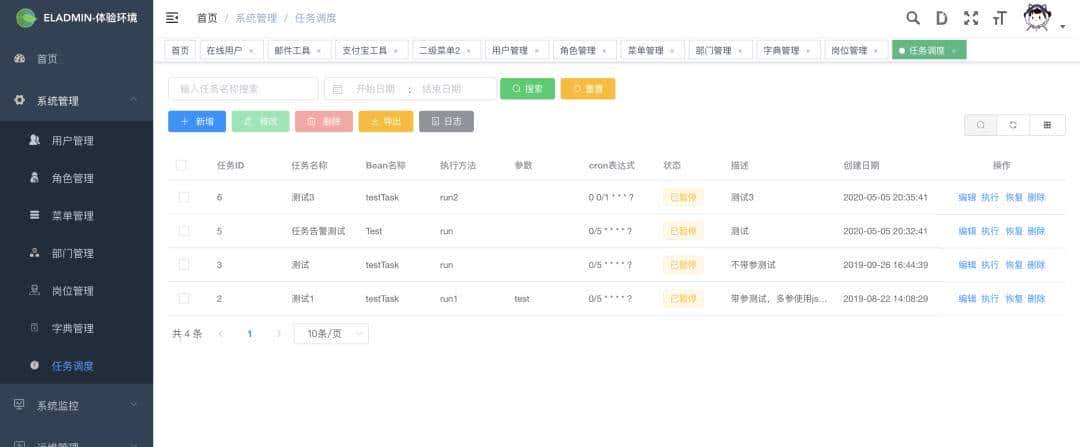
Task: Select page number 1 in pagination
Action: click(250, 333)
